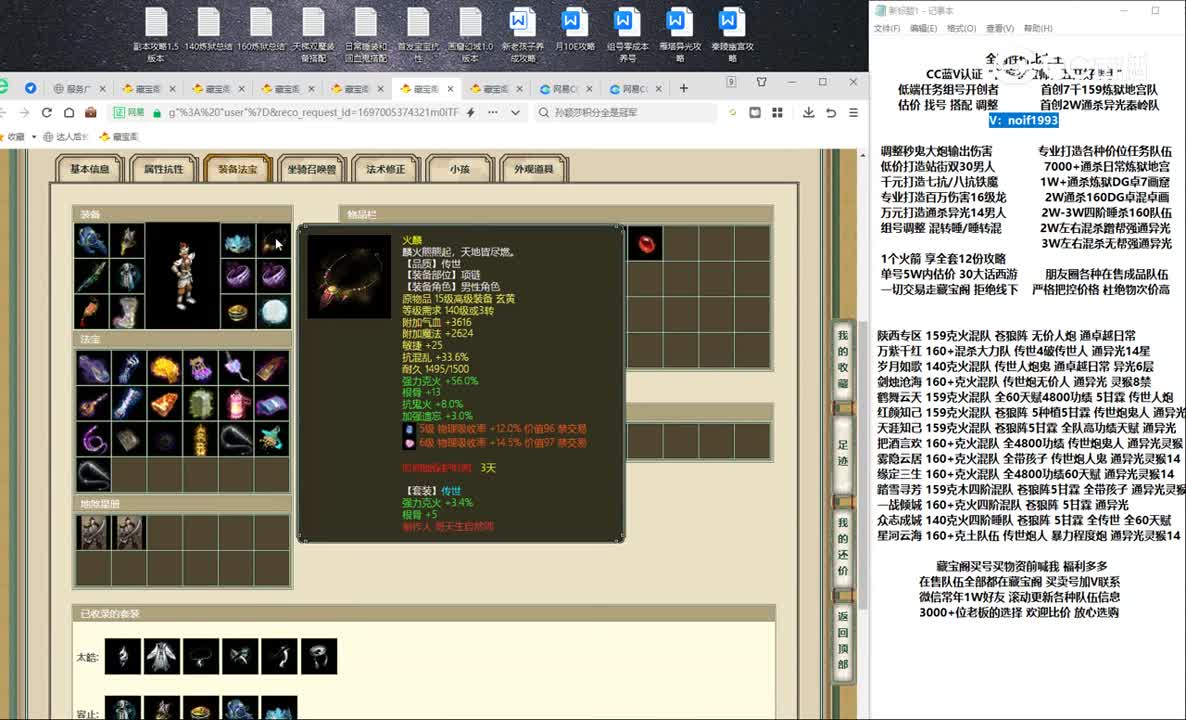Click the 我的还价 side button
The image size is (1186, 720).
[x=843, y=546]
